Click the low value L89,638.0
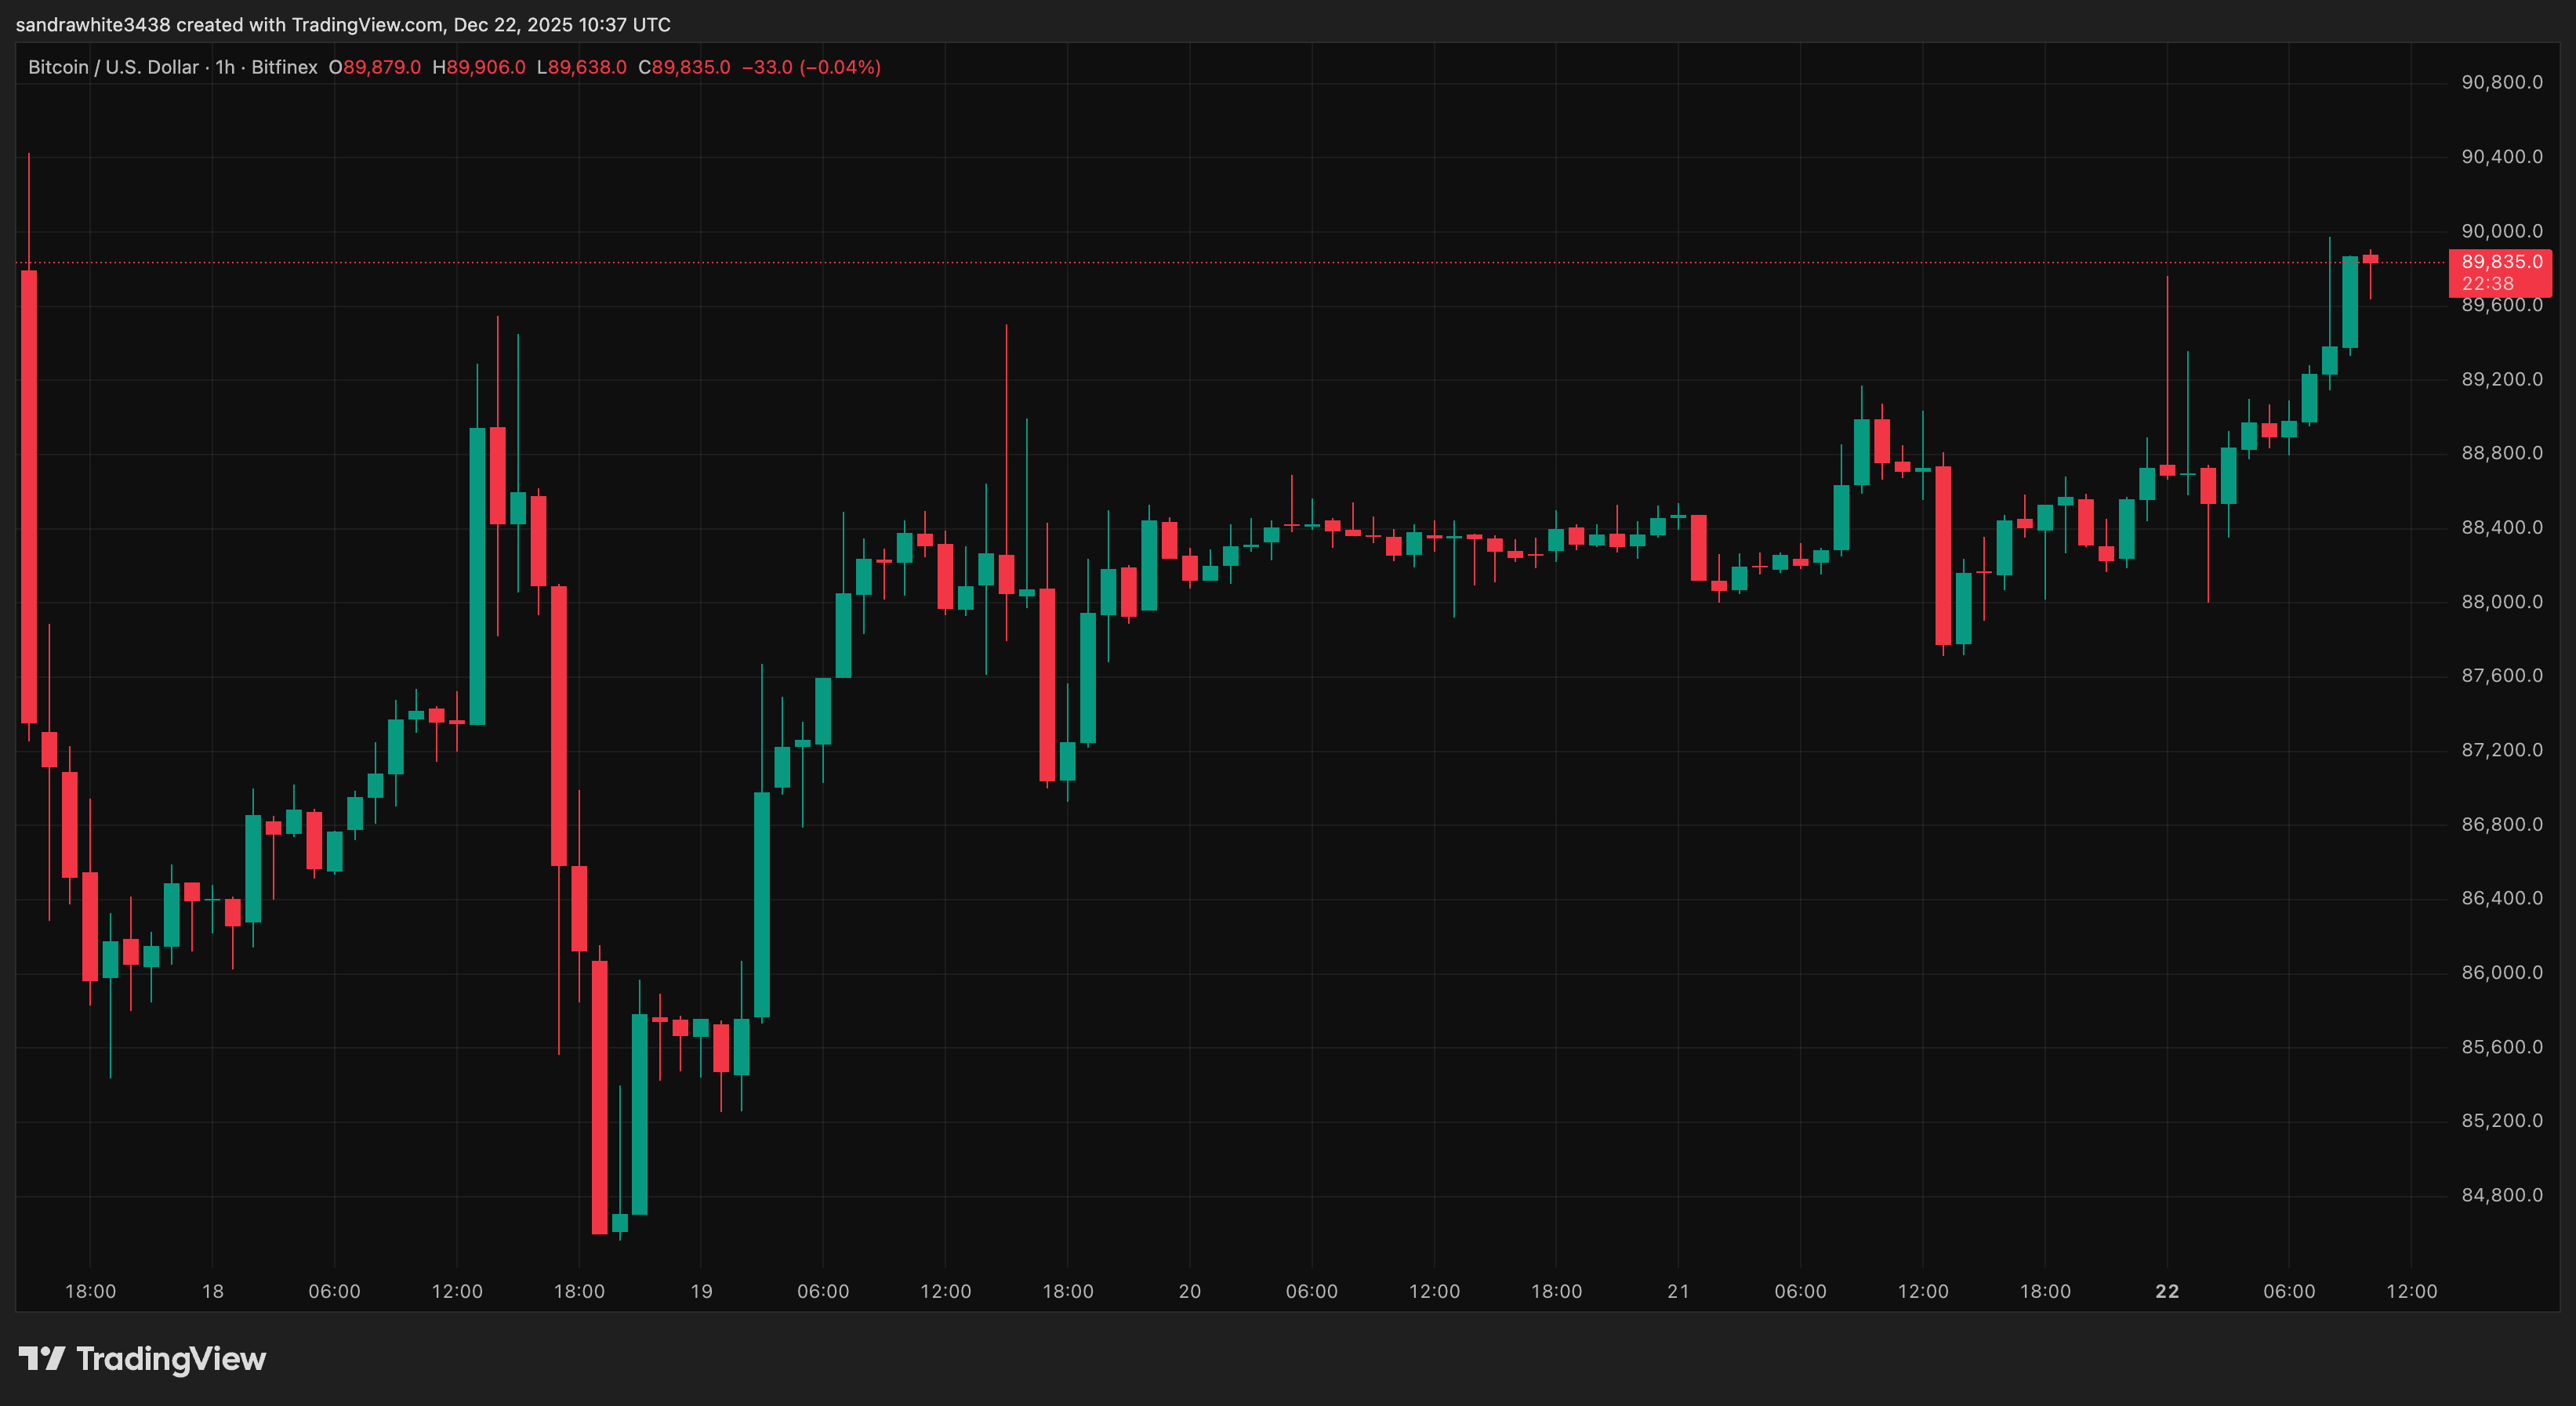 [582, 67]
